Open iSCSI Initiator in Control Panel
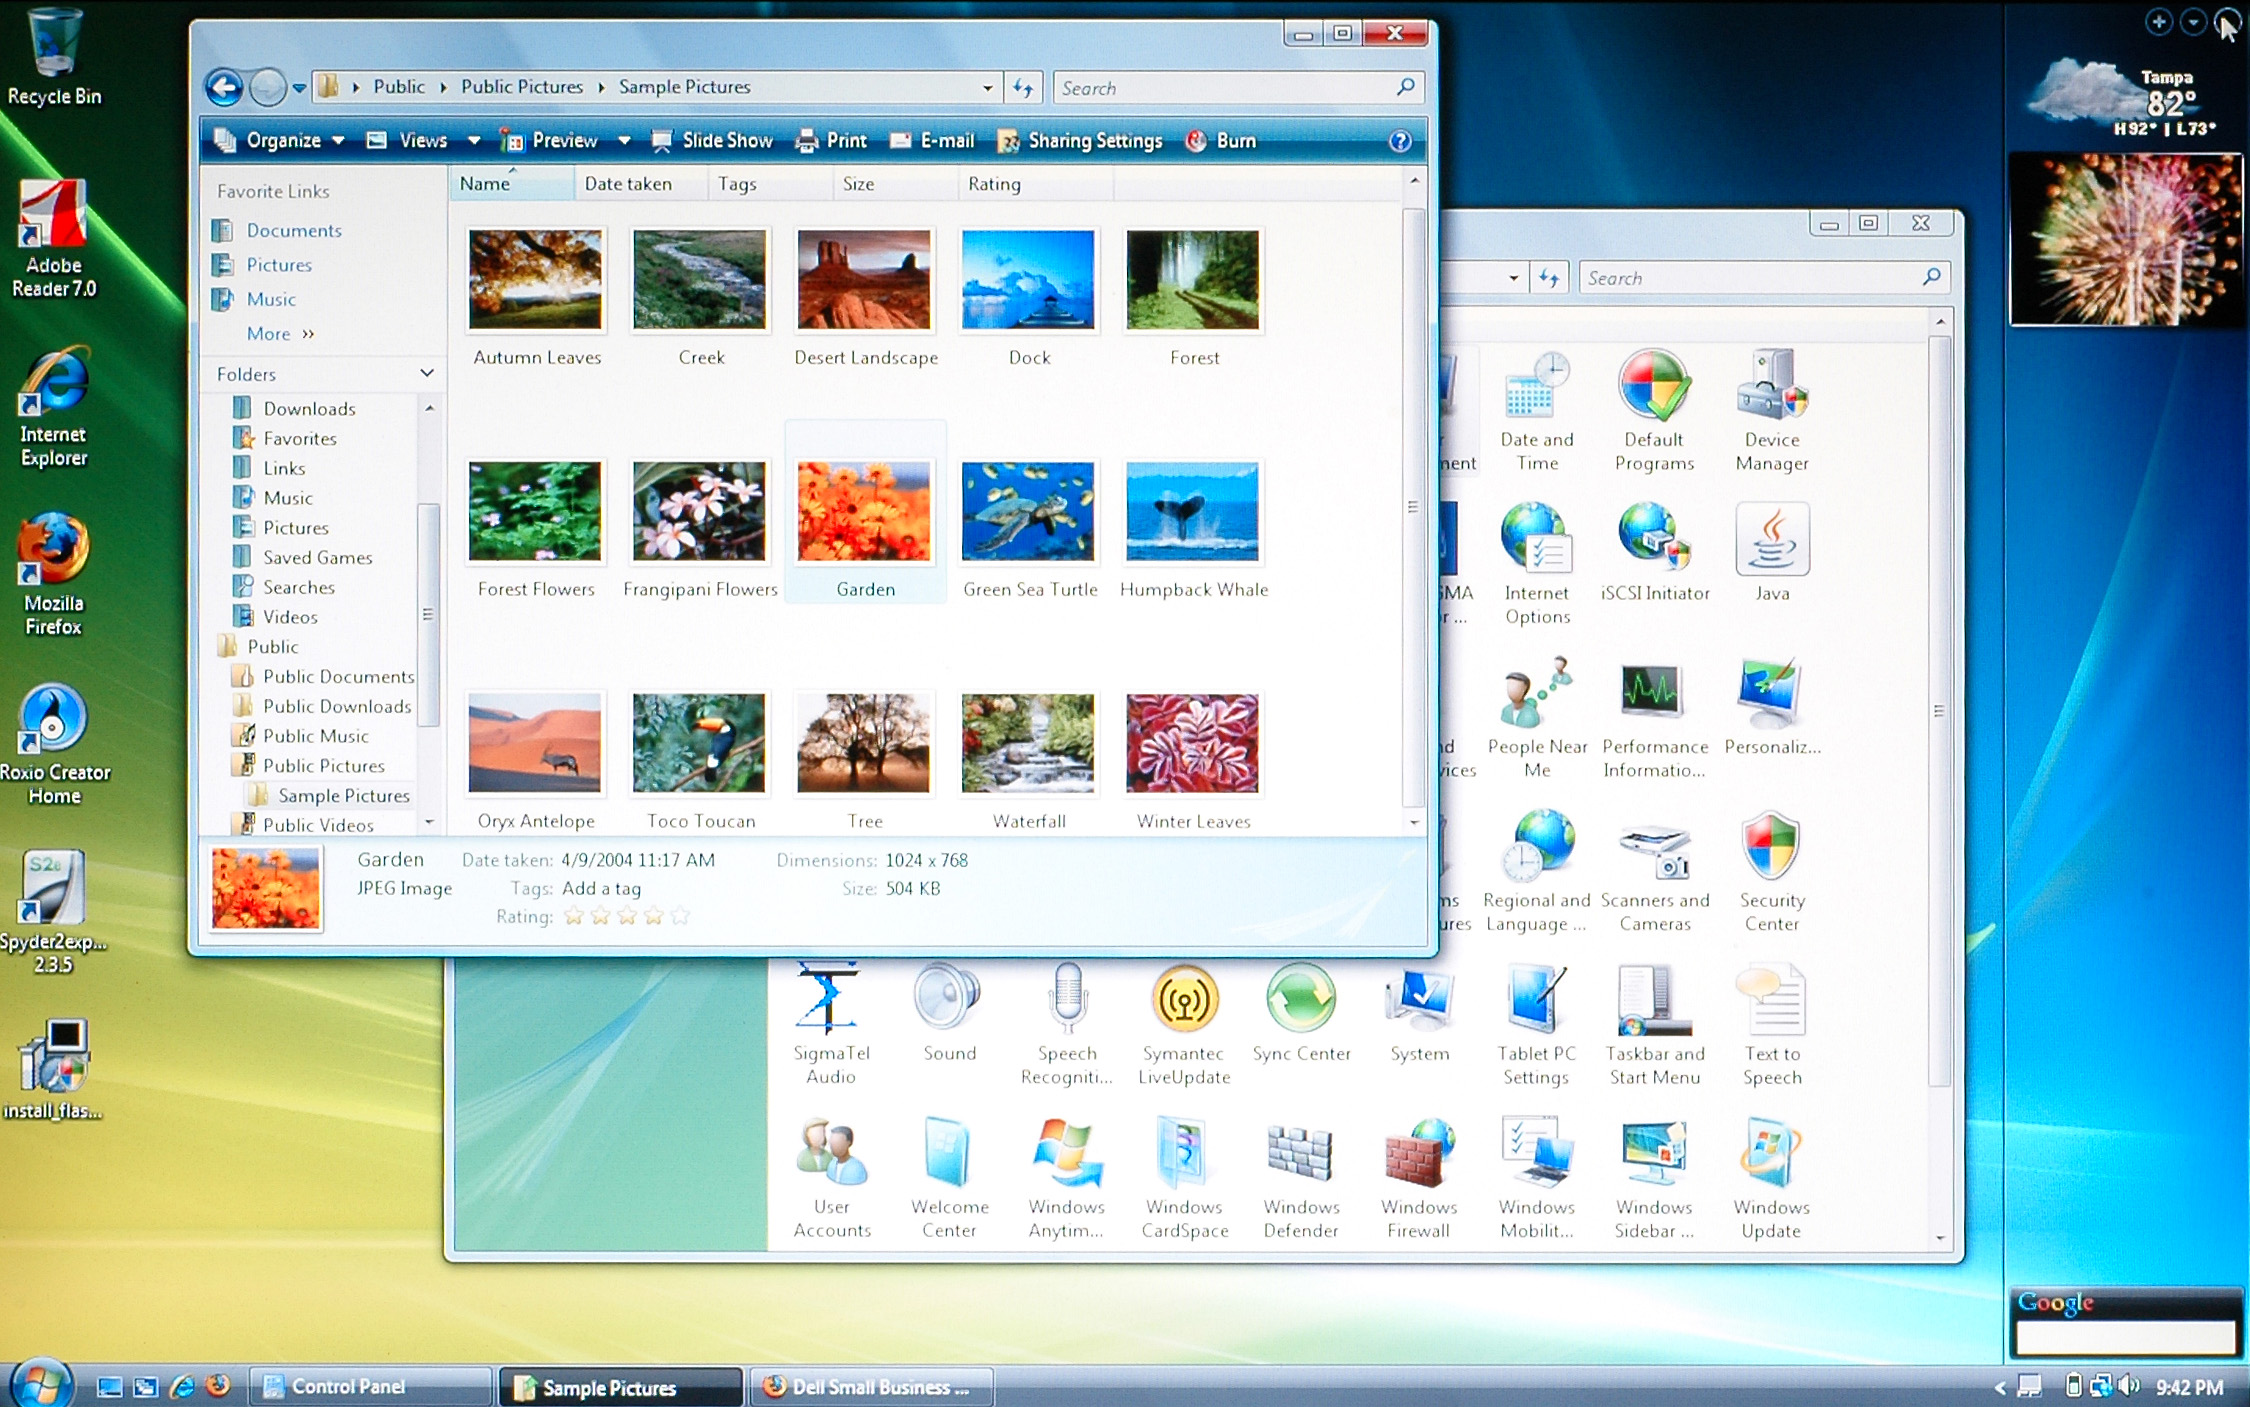The height and width of the screenshot is (1407, 2250). [x=1654, y=553]
